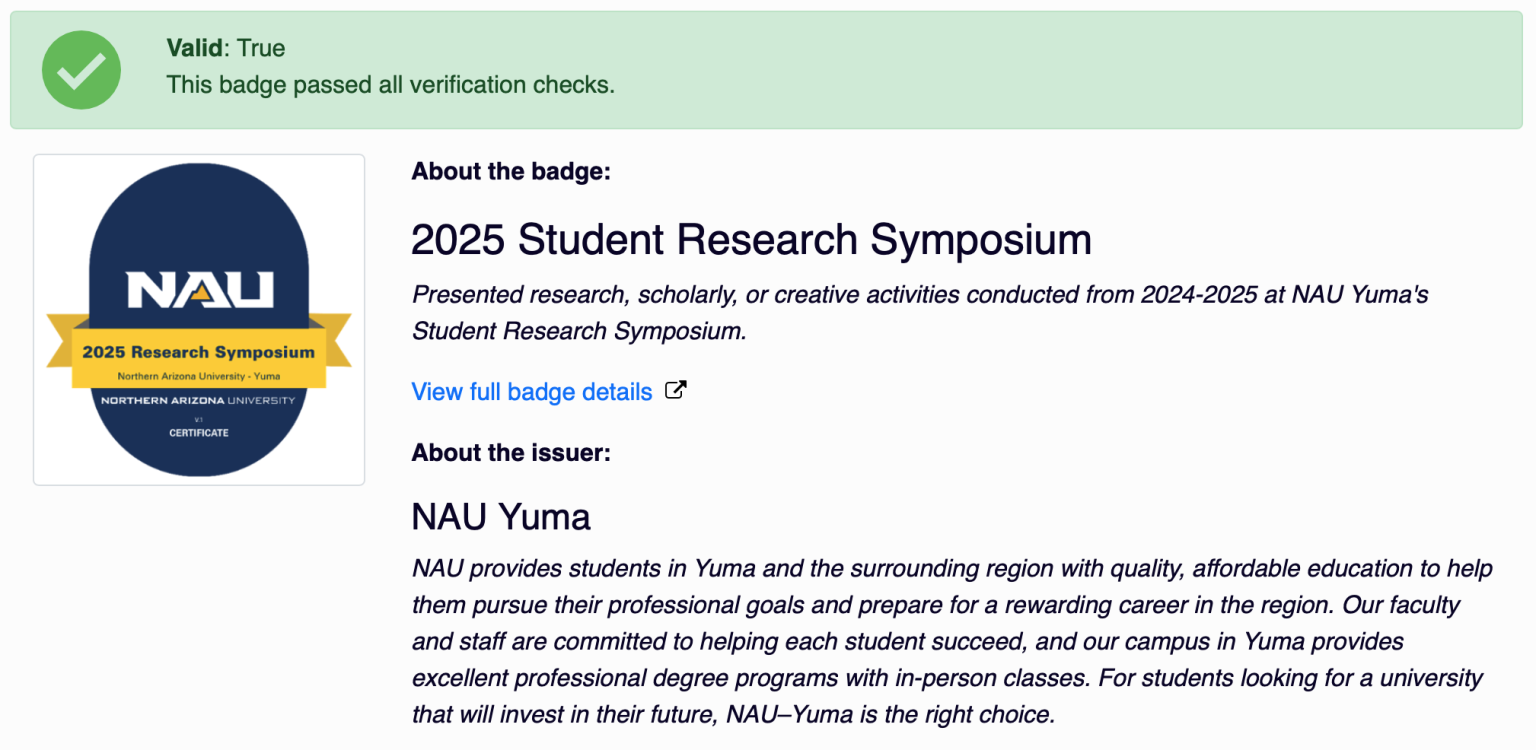Click Northern Arizona University text on badge

pos(198,401)
